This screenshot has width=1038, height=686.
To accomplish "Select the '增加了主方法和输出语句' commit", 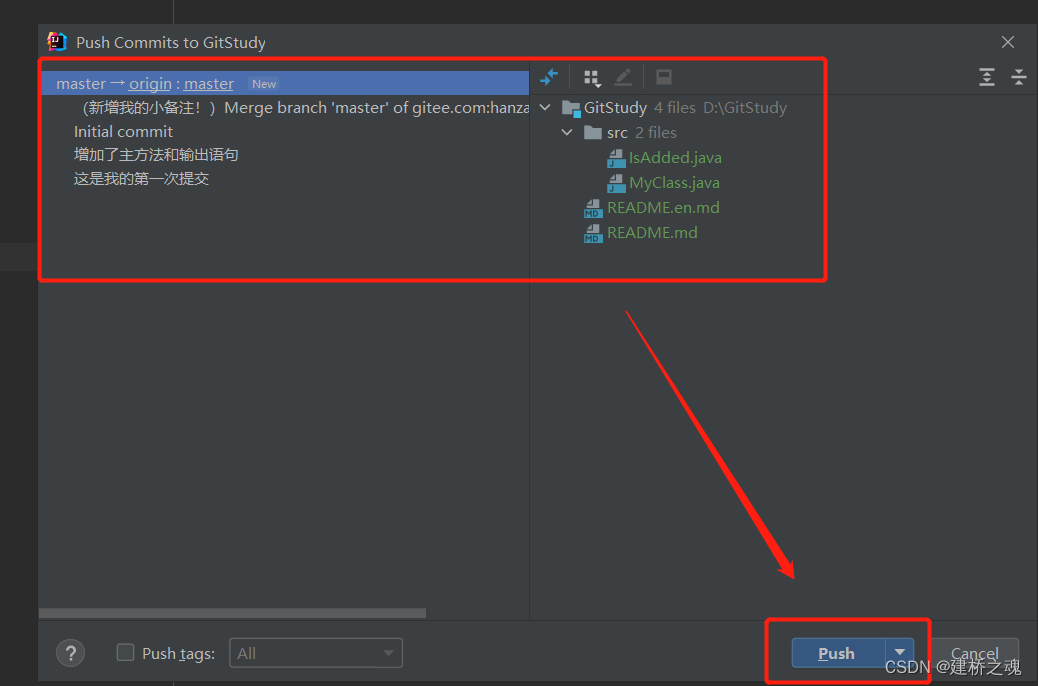I will 285,155.
